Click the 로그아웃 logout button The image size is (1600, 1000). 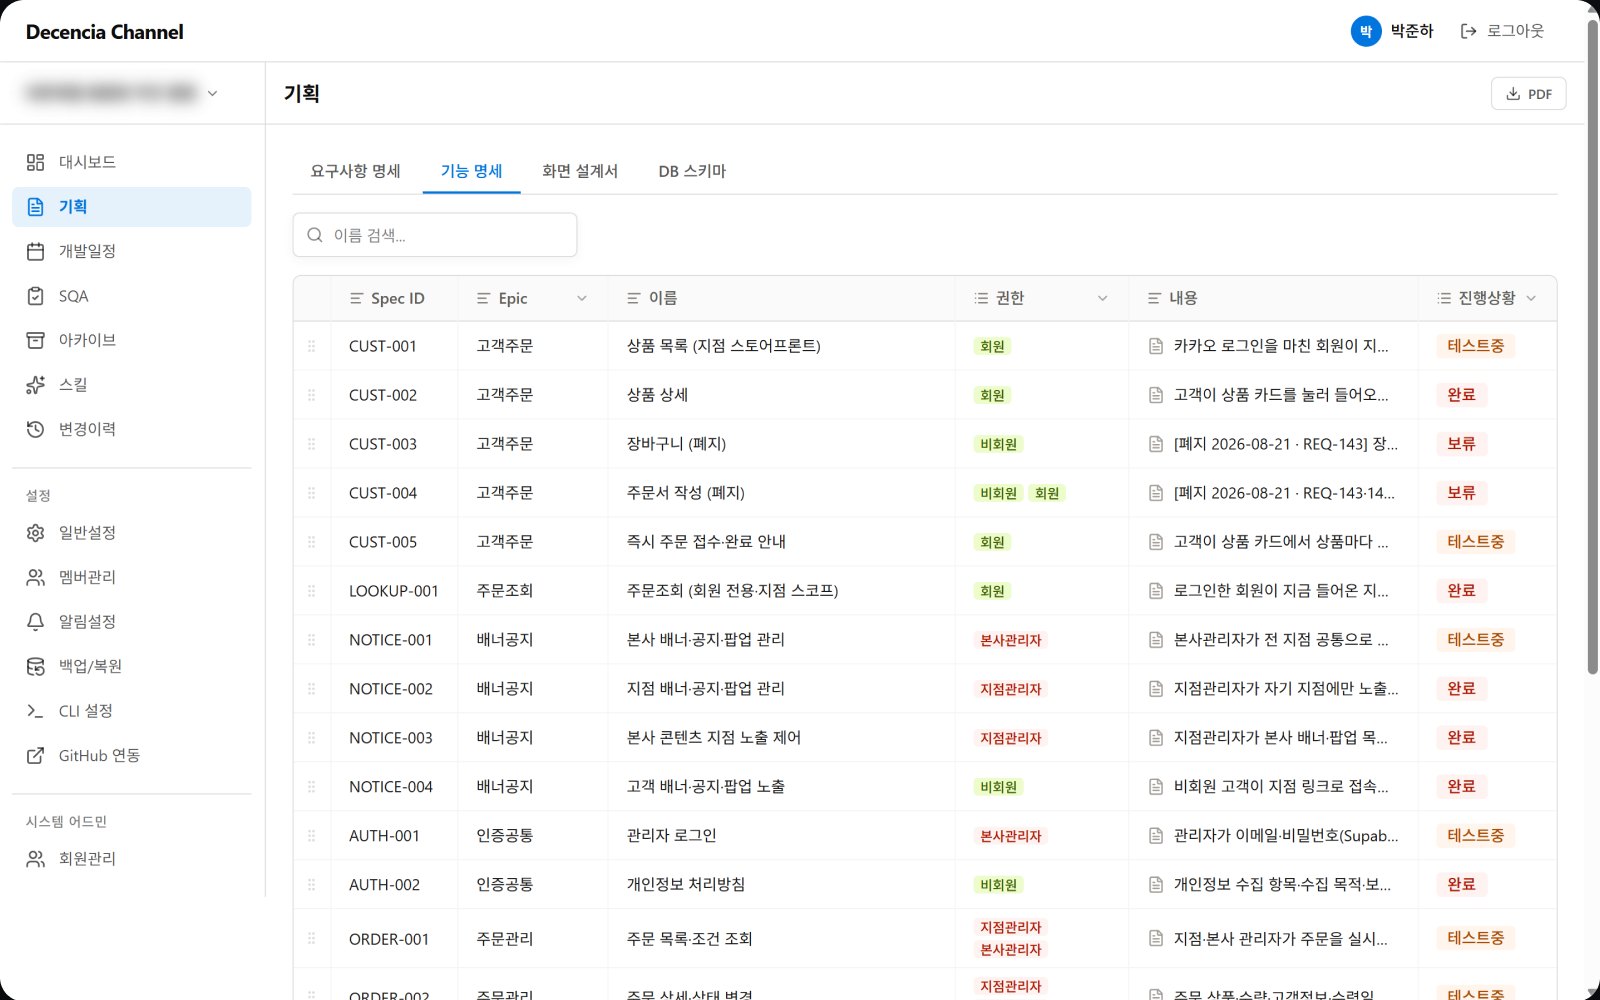pyautogui.click(x=1503, y=31)
